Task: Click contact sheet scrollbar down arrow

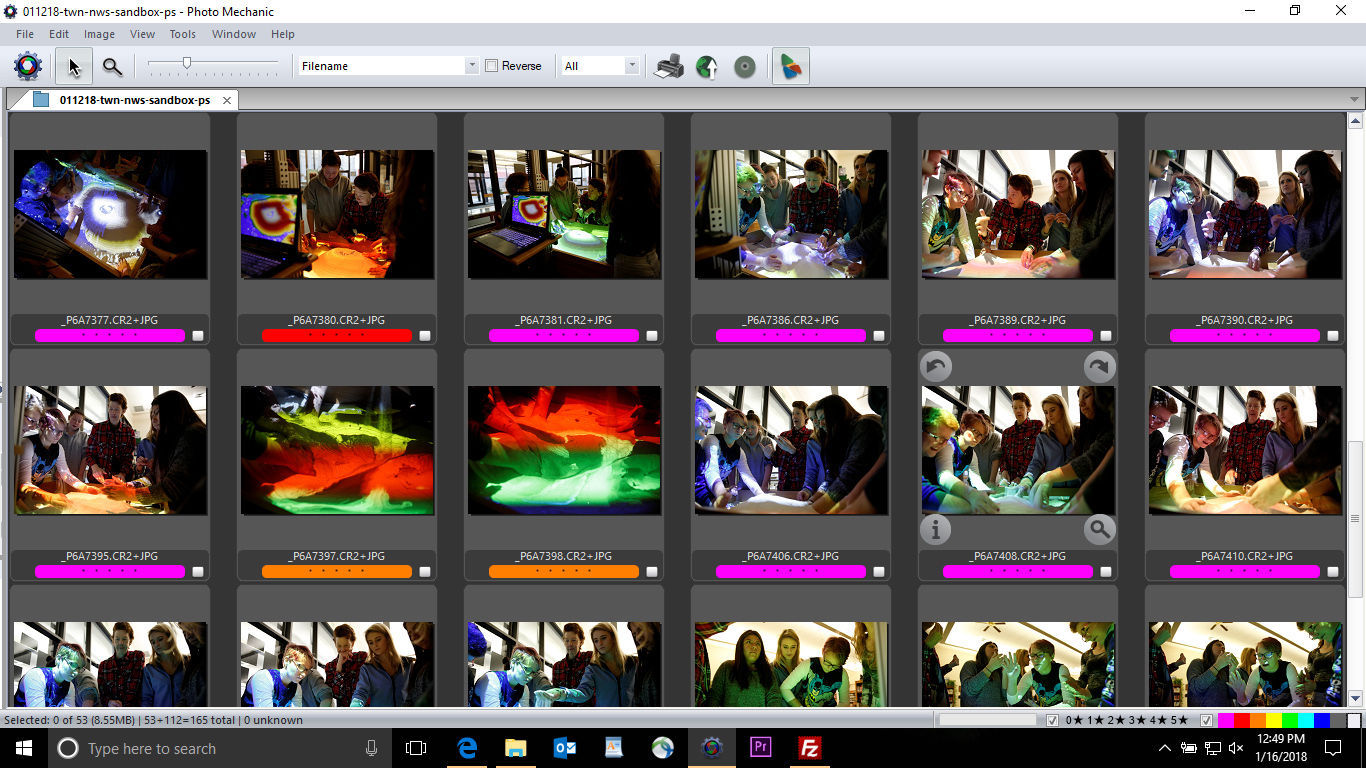Action: pos(1356,698)
